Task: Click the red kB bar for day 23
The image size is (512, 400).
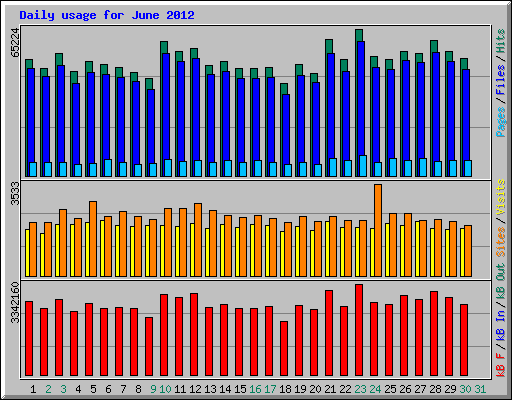Action: tap(359, 330)
